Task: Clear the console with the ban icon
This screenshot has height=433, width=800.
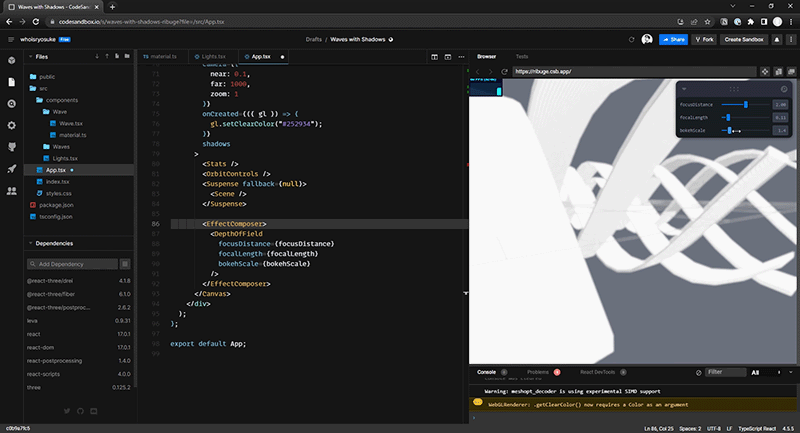Action: pyautogui.click(x=698, y=372)
